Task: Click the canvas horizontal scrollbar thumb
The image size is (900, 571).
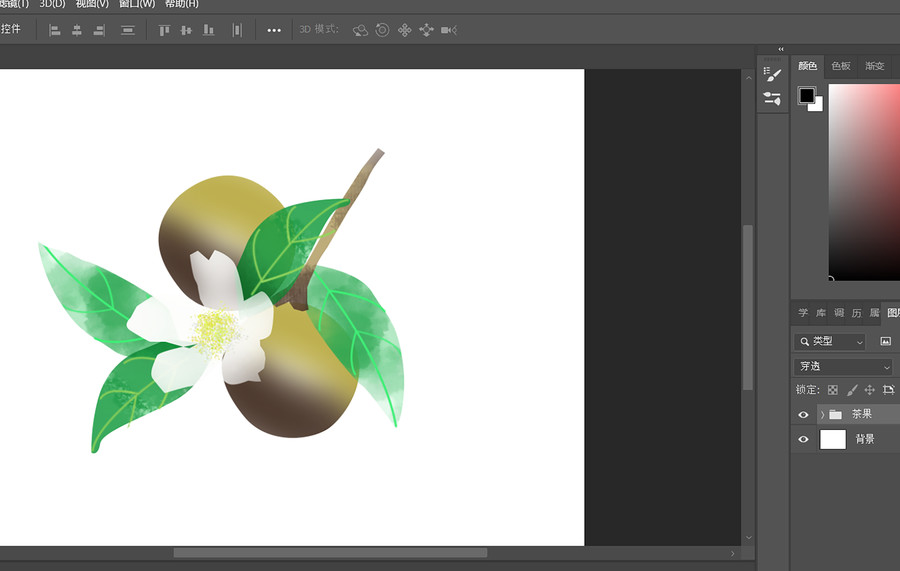Action: [x=331, y=553]
